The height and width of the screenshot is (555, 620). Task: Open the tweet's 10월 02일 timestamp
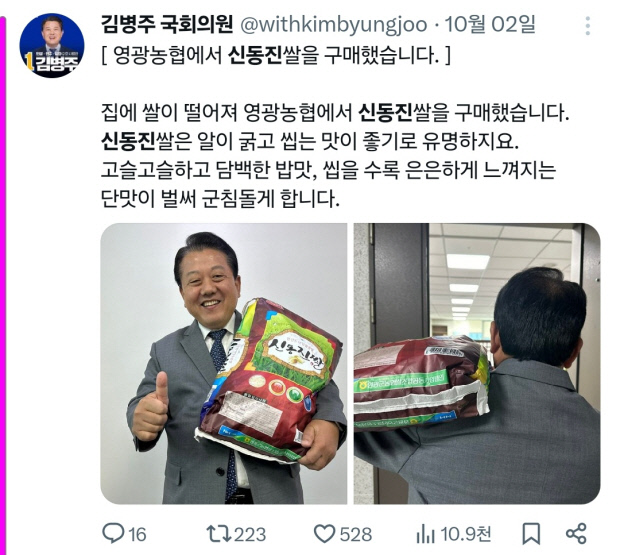(490, 25)
